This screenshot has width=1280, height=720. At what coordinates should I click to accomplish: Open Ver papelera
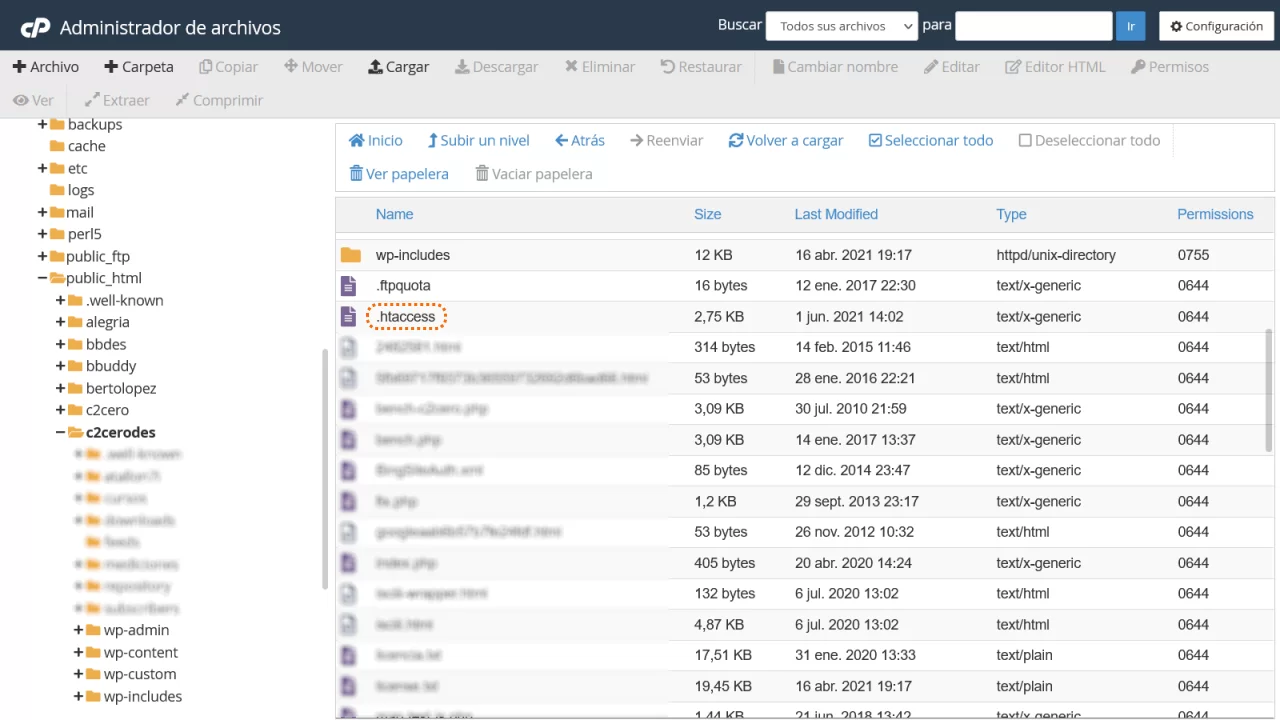tap(399, 174)
